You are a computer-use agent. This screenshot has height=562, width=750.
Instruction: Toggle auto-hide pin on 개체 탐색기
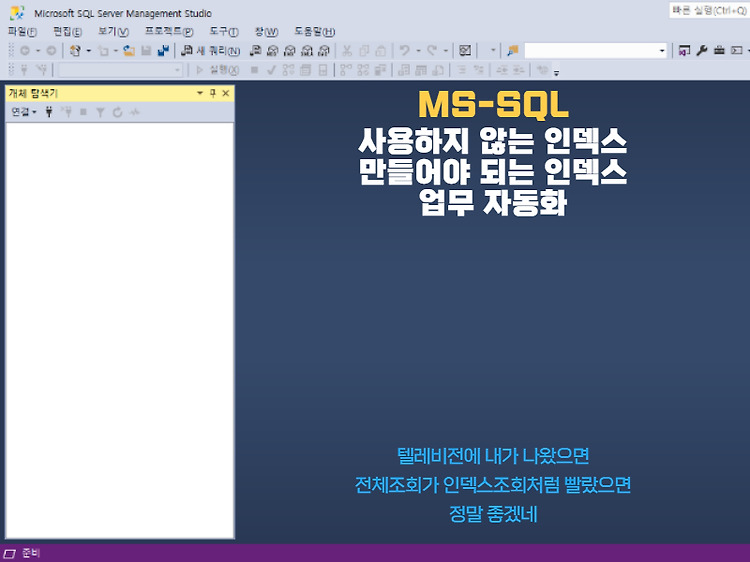(x=213, y=93)
